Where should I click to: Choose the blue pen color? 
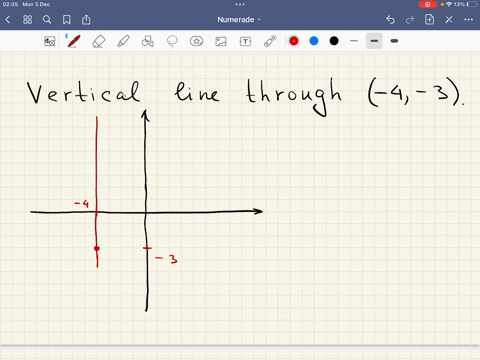314,41
